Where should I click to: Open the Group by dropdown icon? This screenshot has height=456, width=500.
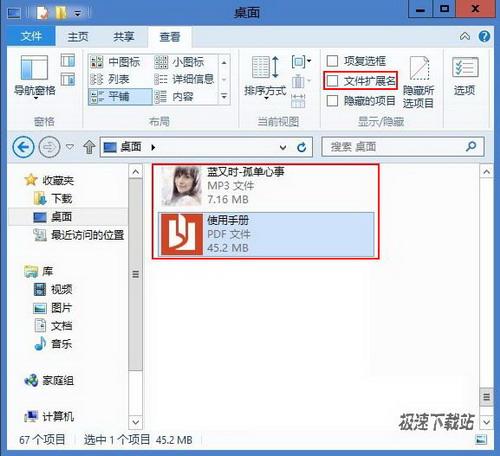click(x=301, y=61)
